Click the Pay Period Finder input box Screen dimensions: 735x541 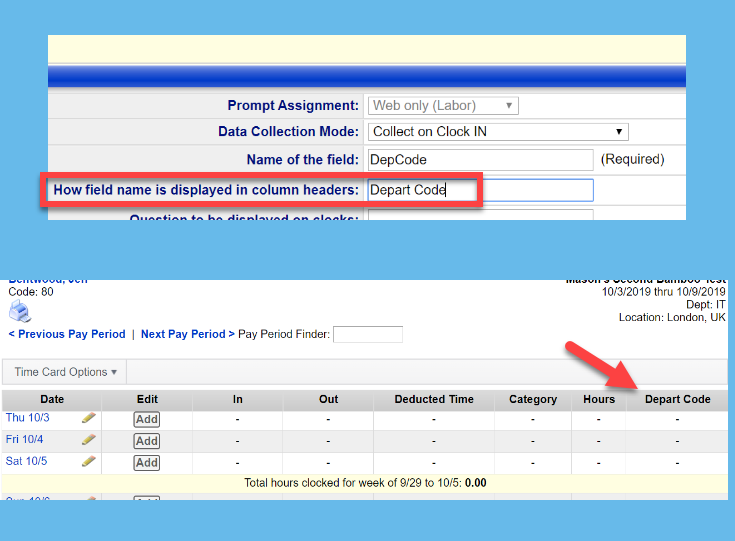coord(367,334)
